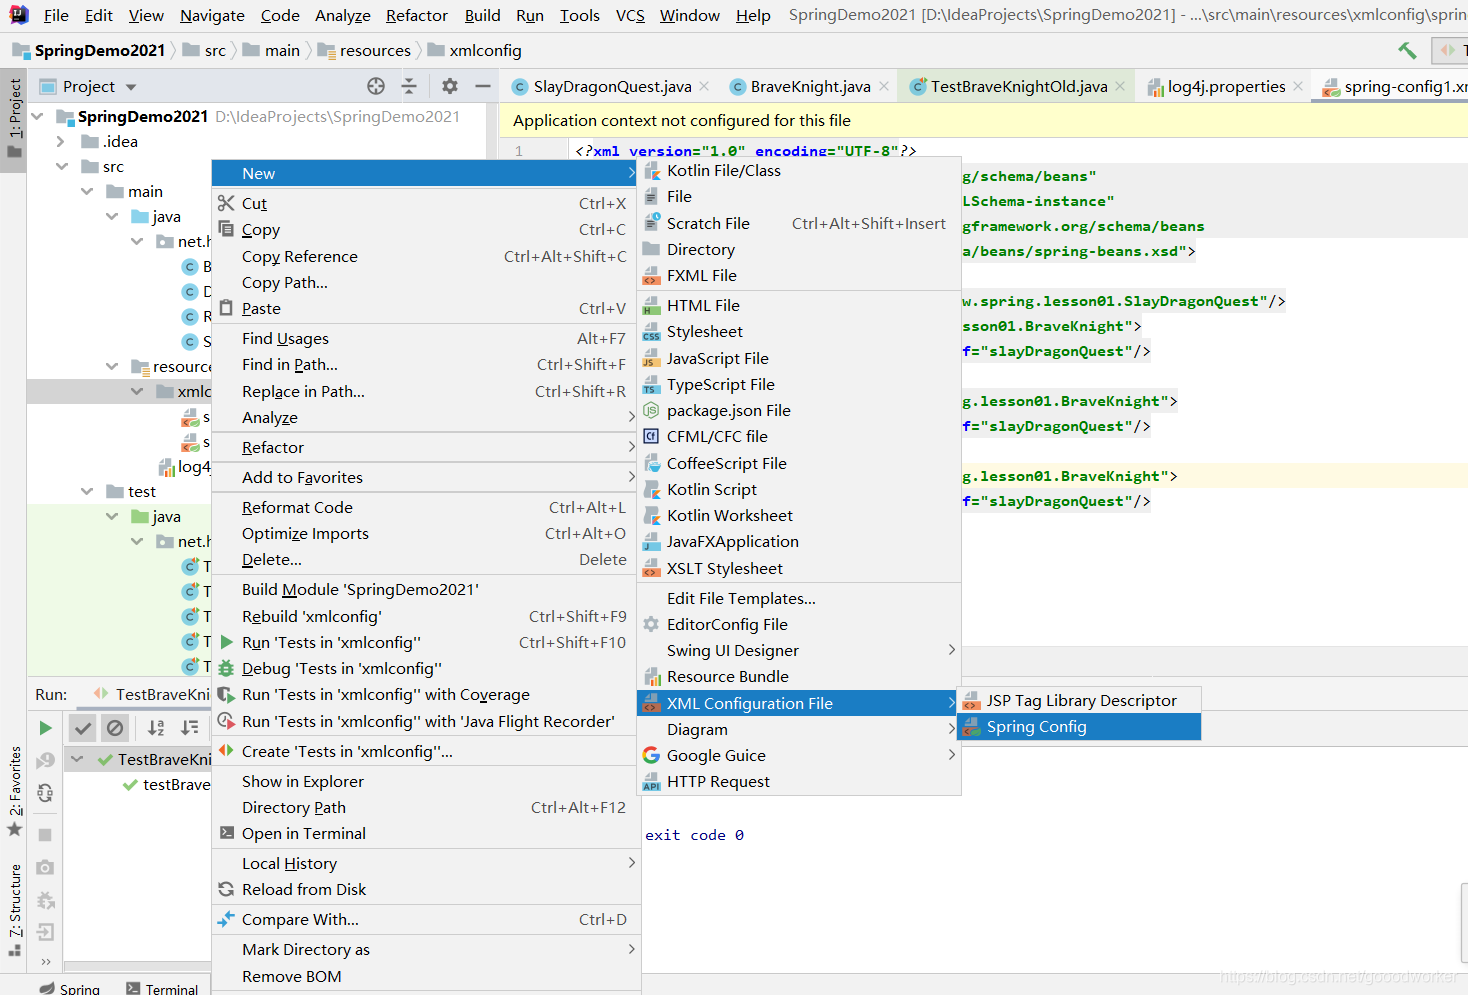Open the Project view dropdown

point(131,87)
